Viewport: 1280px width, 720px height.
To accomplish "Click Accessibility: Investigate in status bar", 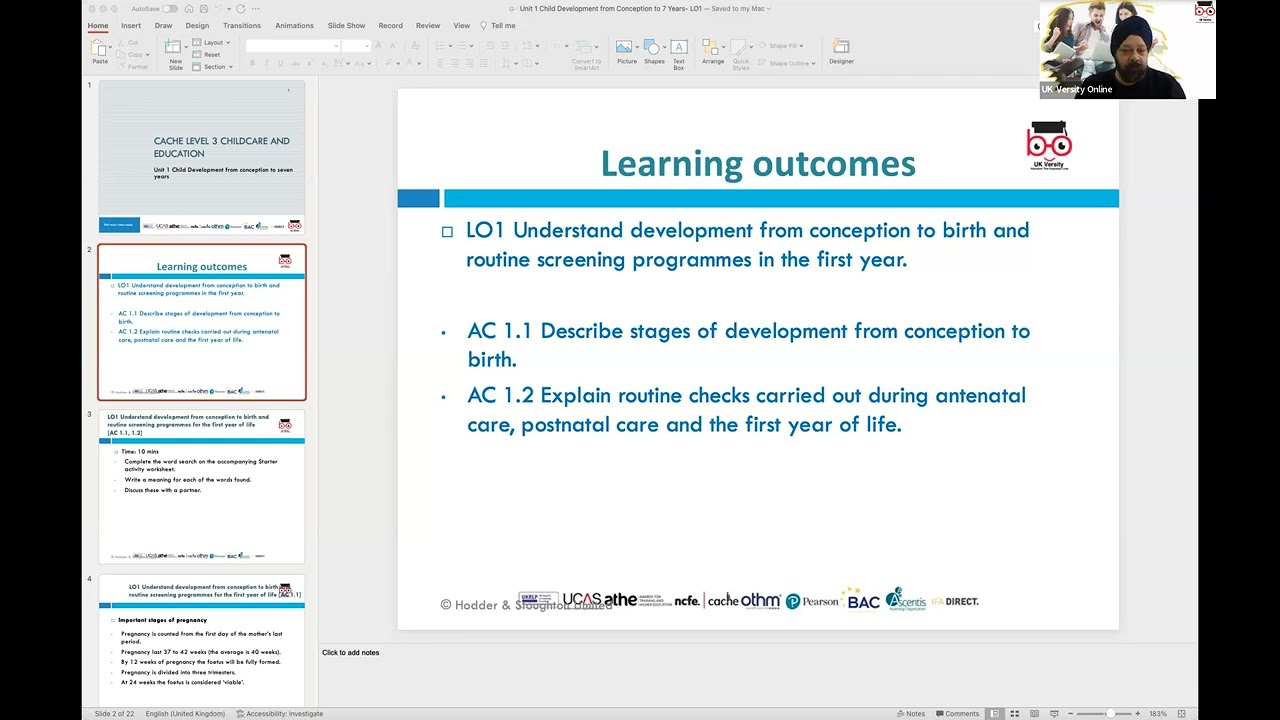I will point(280,714).
